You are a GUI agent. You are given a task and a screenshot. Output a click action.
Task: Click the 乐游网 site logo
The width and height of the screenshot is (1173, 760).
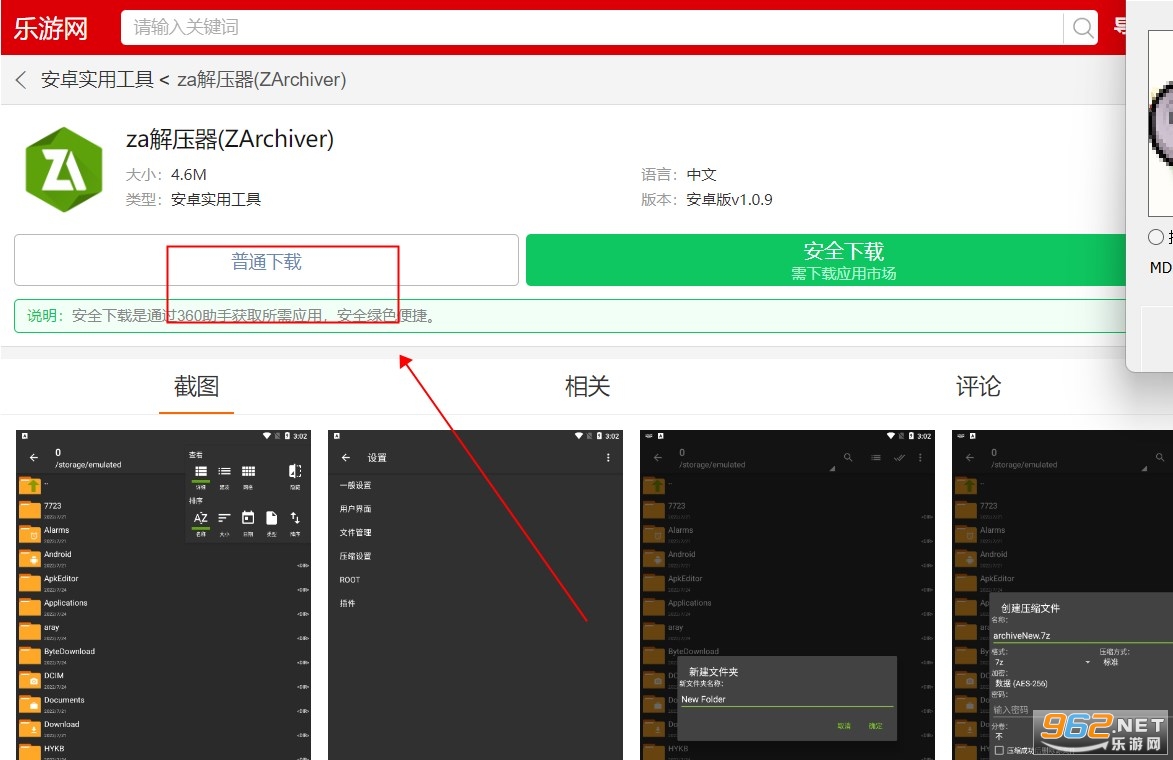[50, 28]
